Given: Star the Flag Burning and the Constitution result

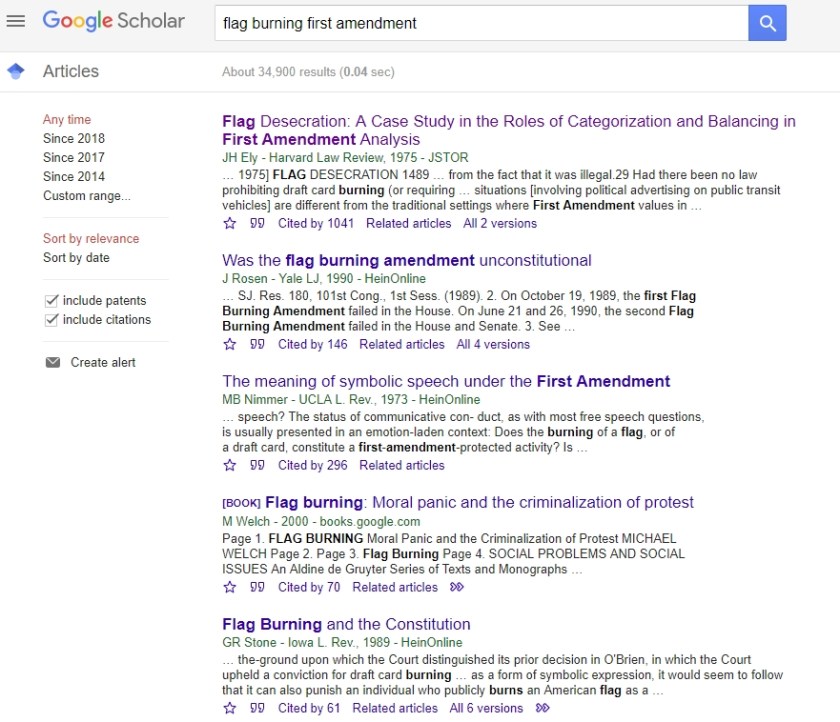Looking at the screenshot, I should click(230, 707).
